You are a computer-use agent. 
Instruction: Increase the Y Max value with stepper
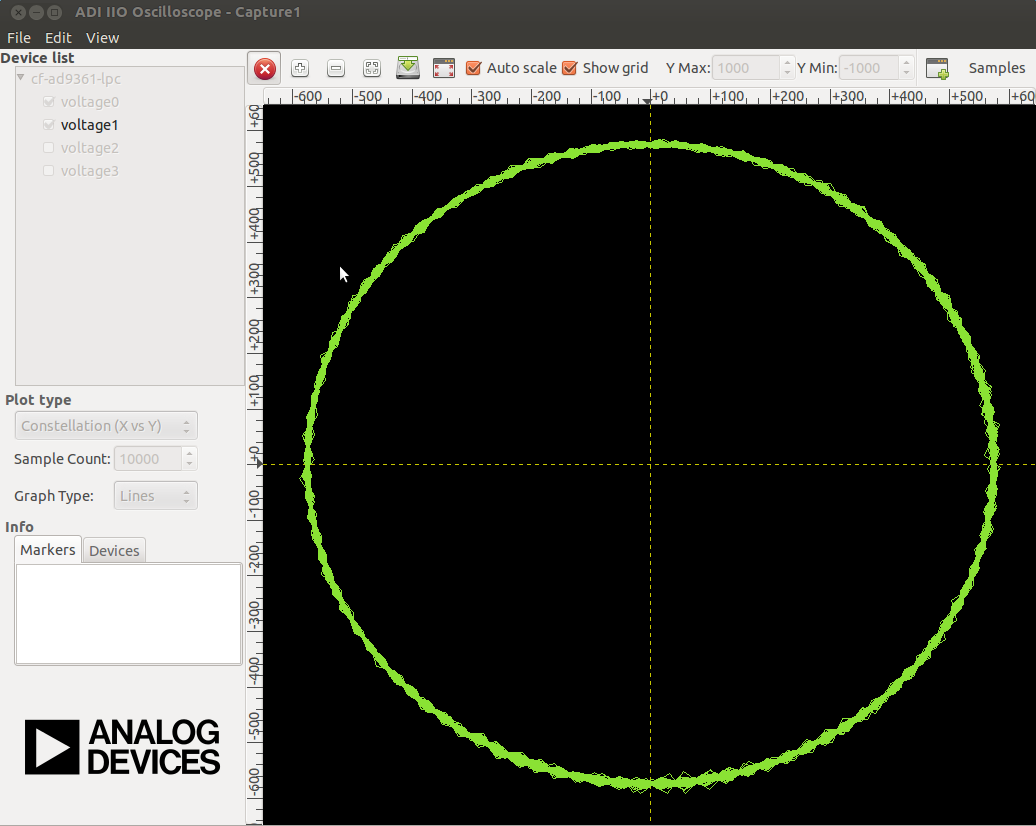787,63
